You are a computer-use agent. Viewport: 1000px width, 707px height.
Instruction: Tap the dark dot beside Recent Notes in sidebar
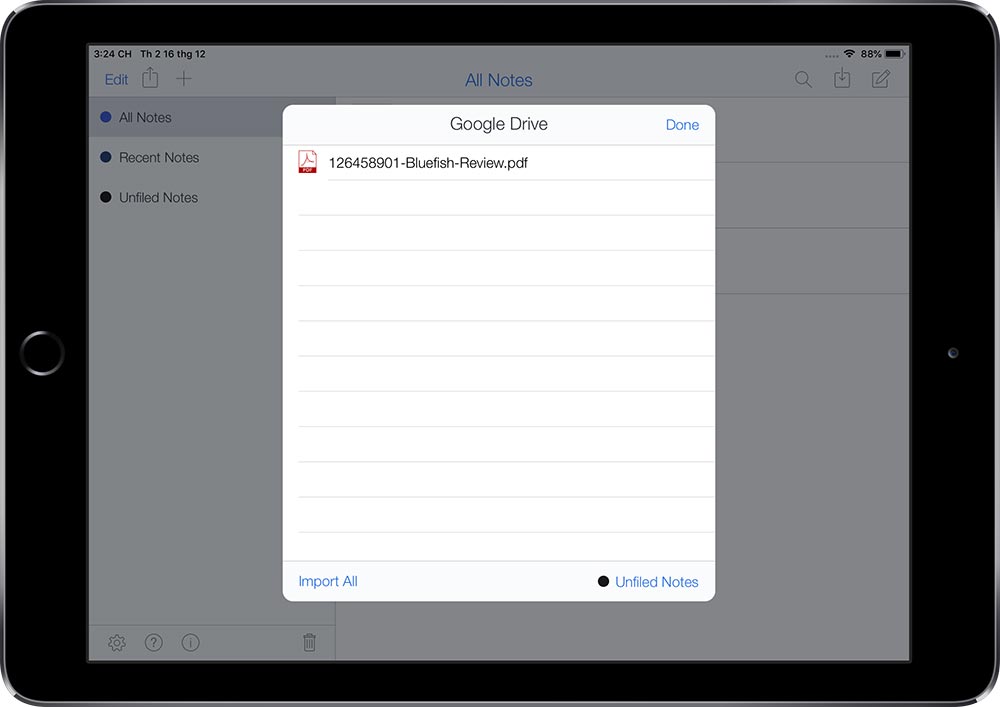coord(106,157)
